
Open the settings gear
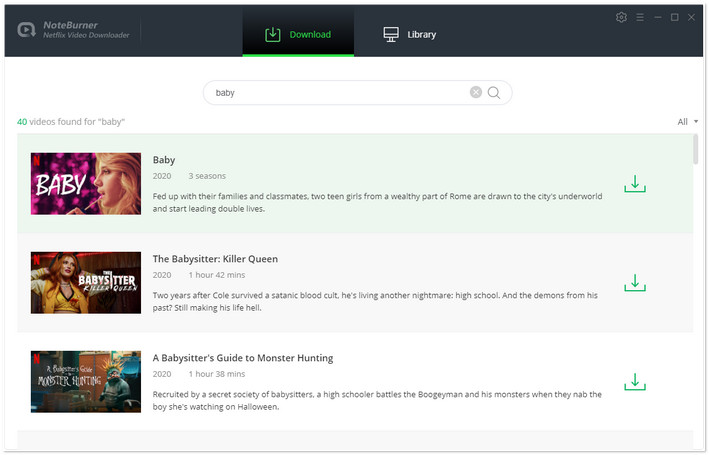pos(621,17)
